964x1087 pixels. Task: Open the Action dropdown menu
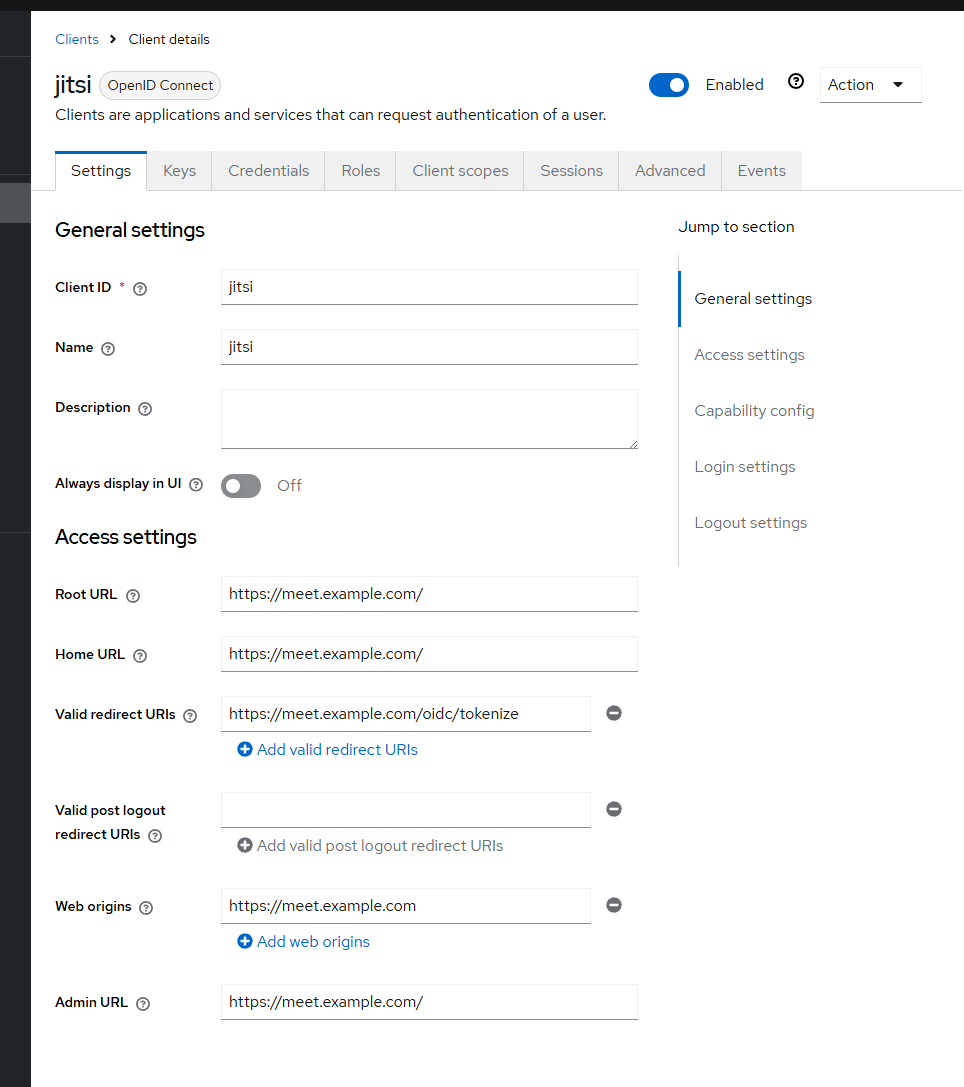870,85
